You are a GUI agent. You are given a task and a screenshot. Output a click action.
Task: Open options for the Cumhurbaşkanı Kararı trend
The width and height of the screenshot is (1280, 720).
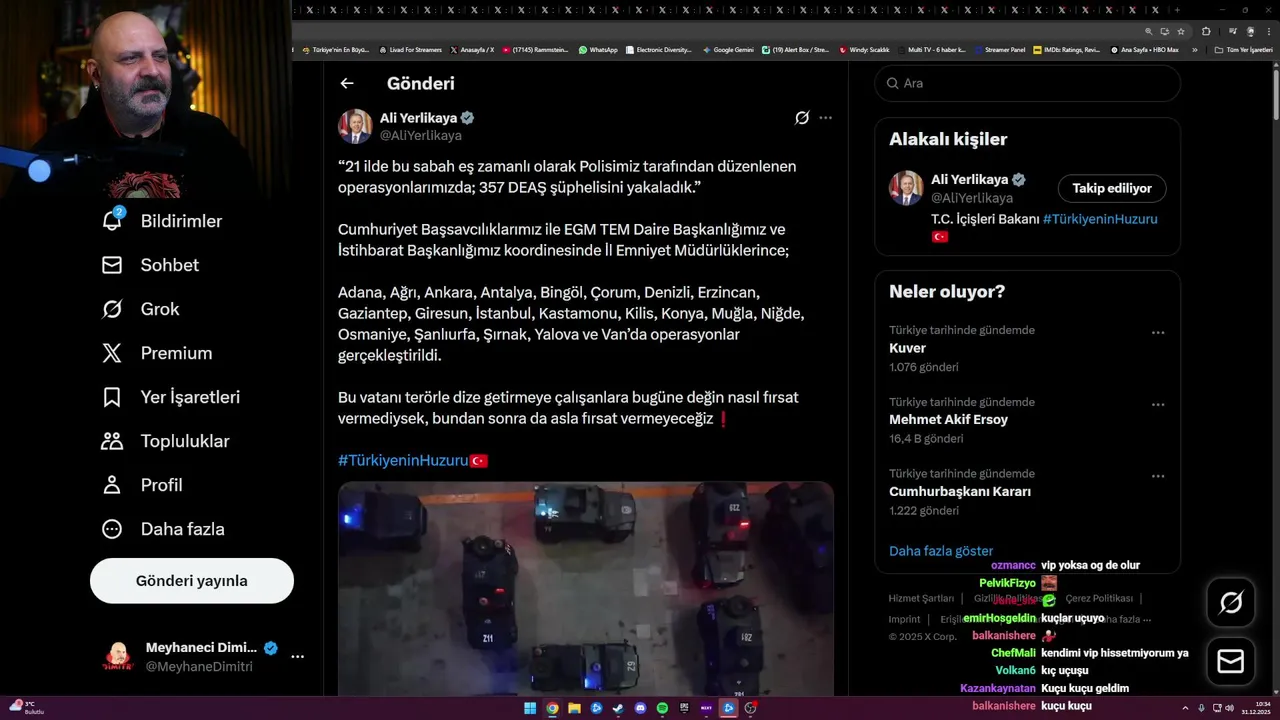1158,477
